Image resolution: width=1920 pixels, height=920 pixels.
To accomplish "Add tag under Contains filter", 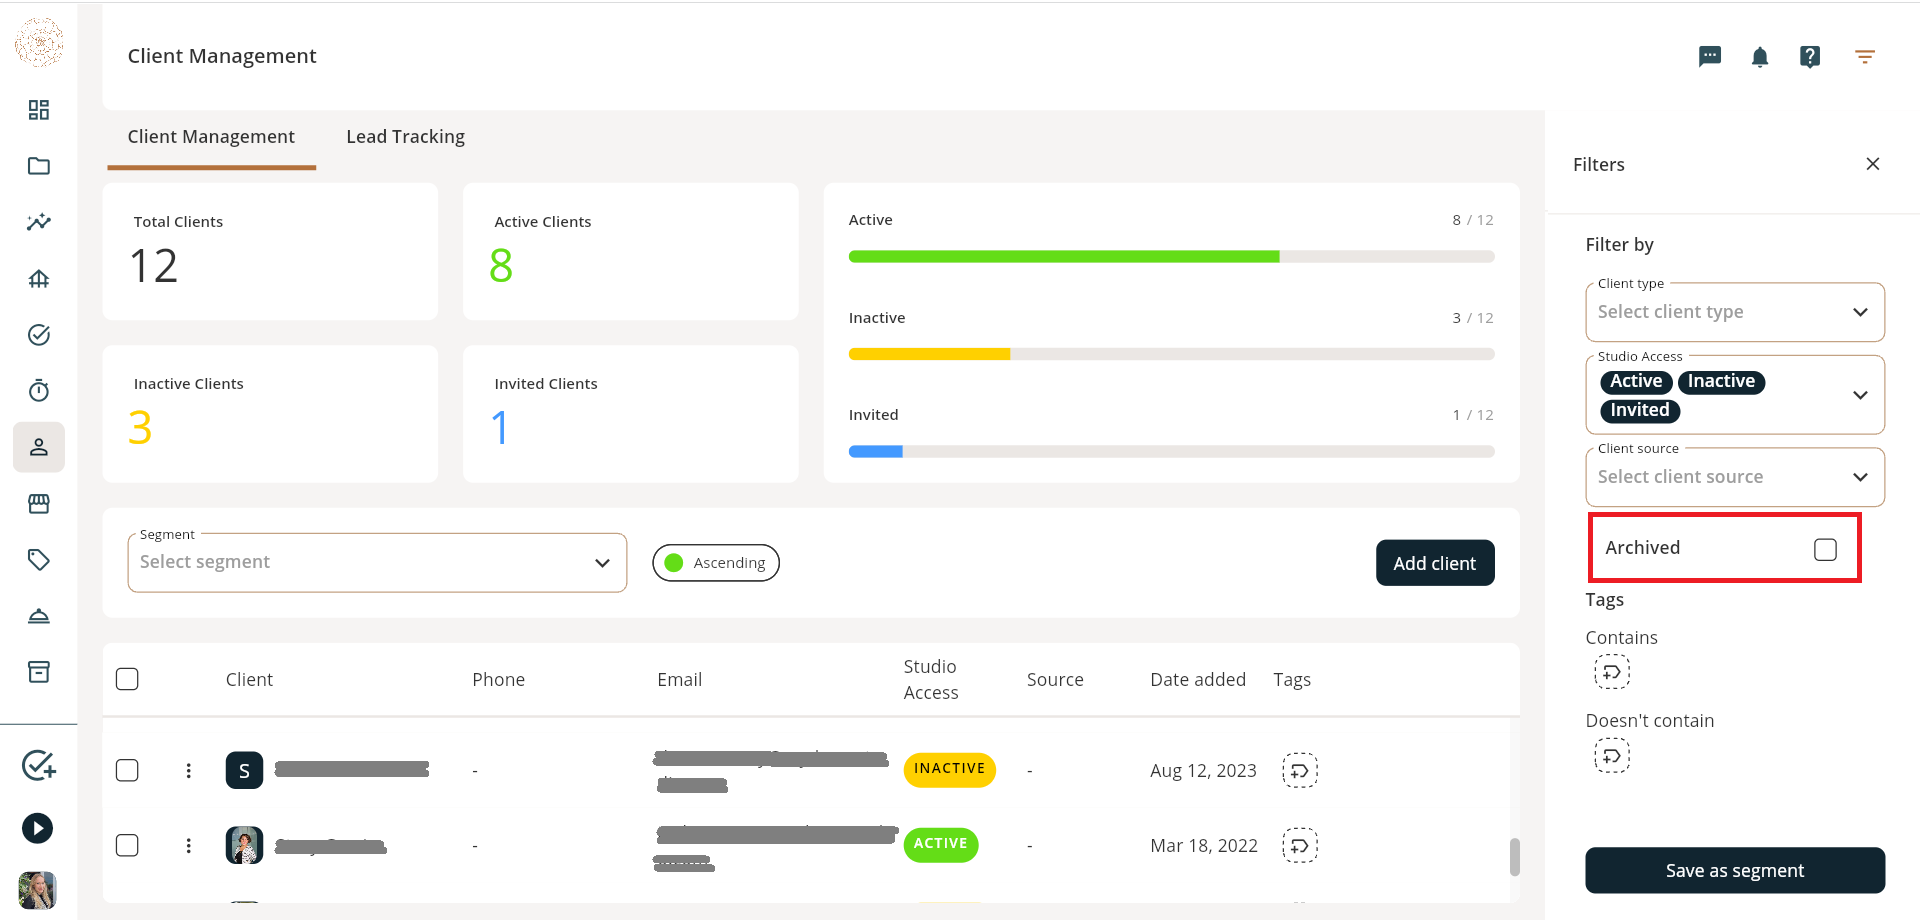I will pos(1612,672).
